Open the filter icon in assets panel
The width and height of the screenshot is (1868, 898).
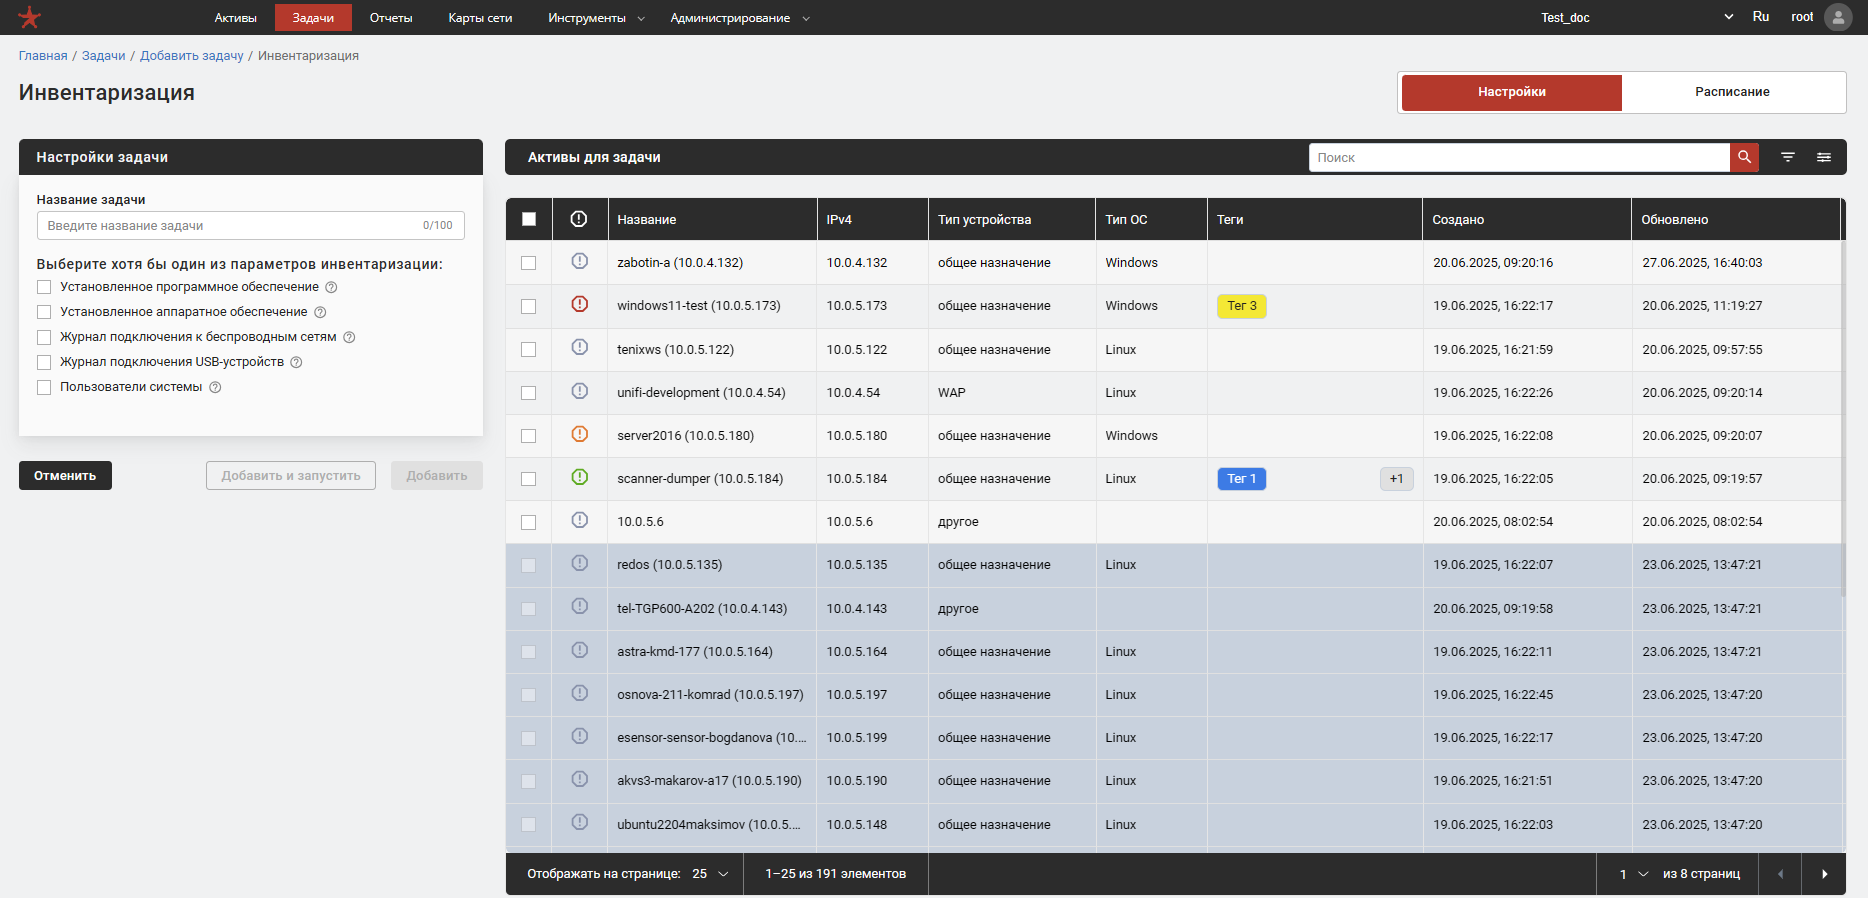click(x=1788, y=157)
